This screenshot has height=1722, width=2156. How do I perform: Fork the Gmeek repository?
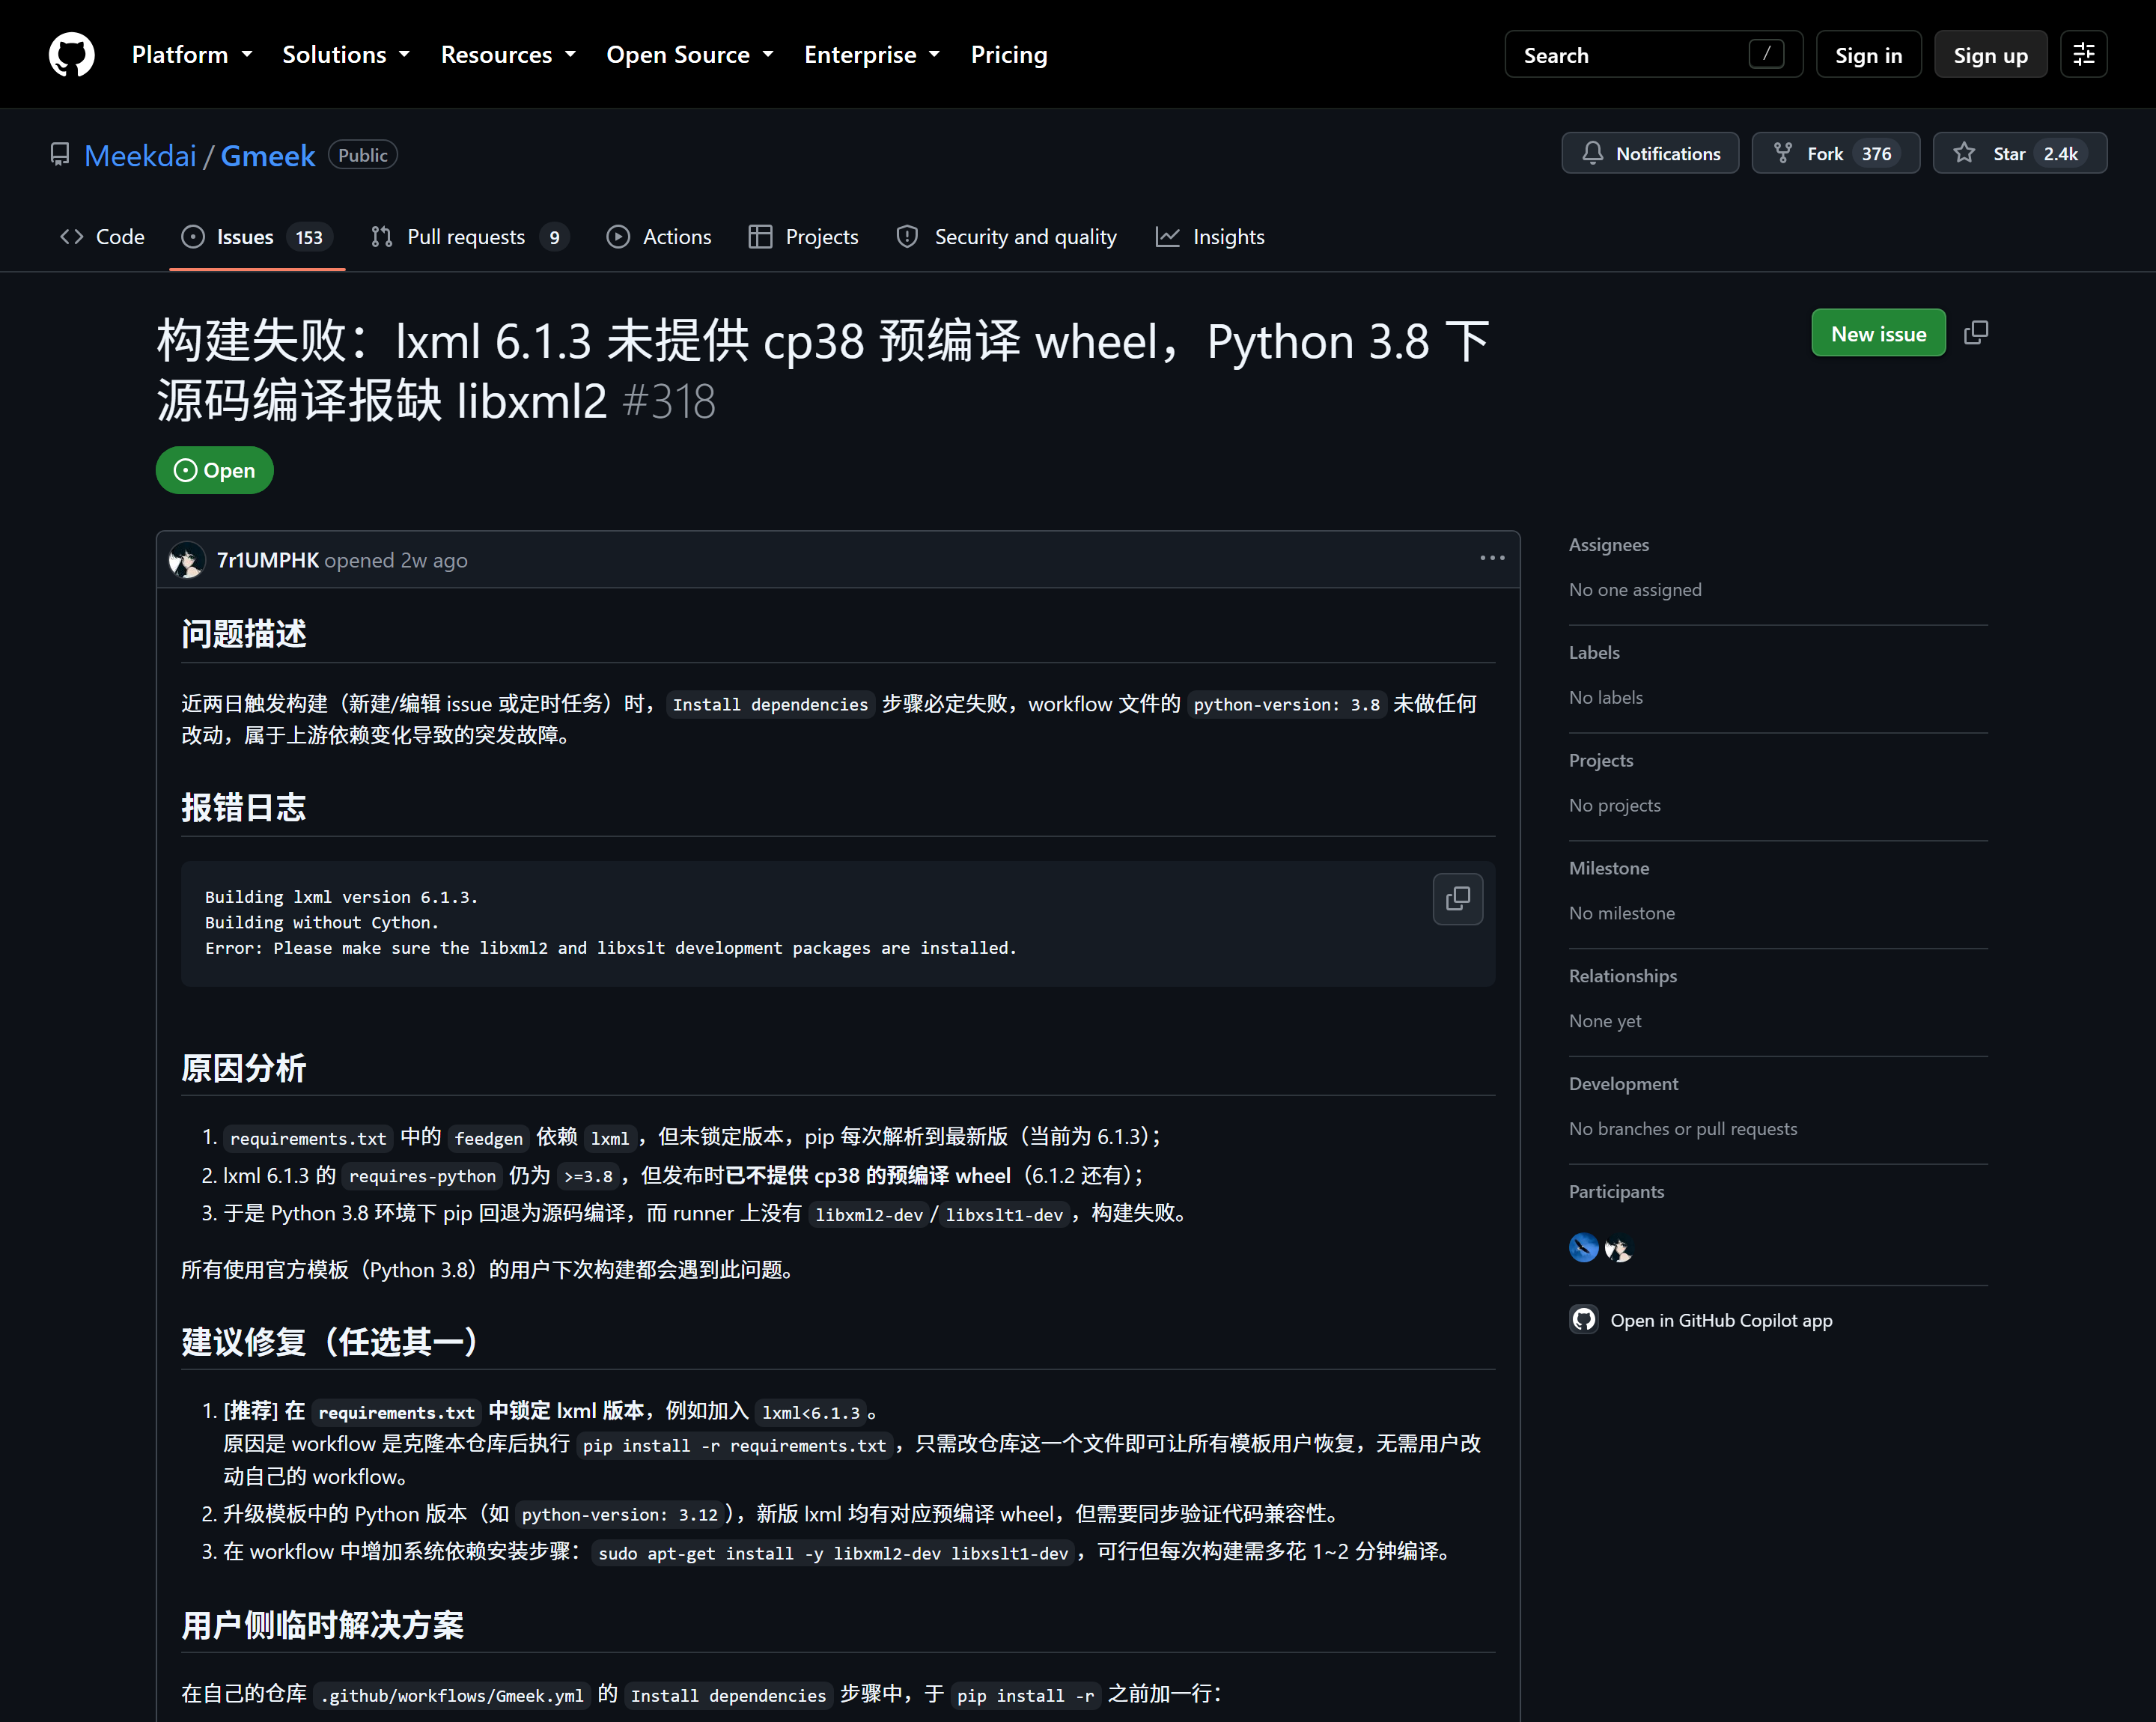click(1836, 153)
